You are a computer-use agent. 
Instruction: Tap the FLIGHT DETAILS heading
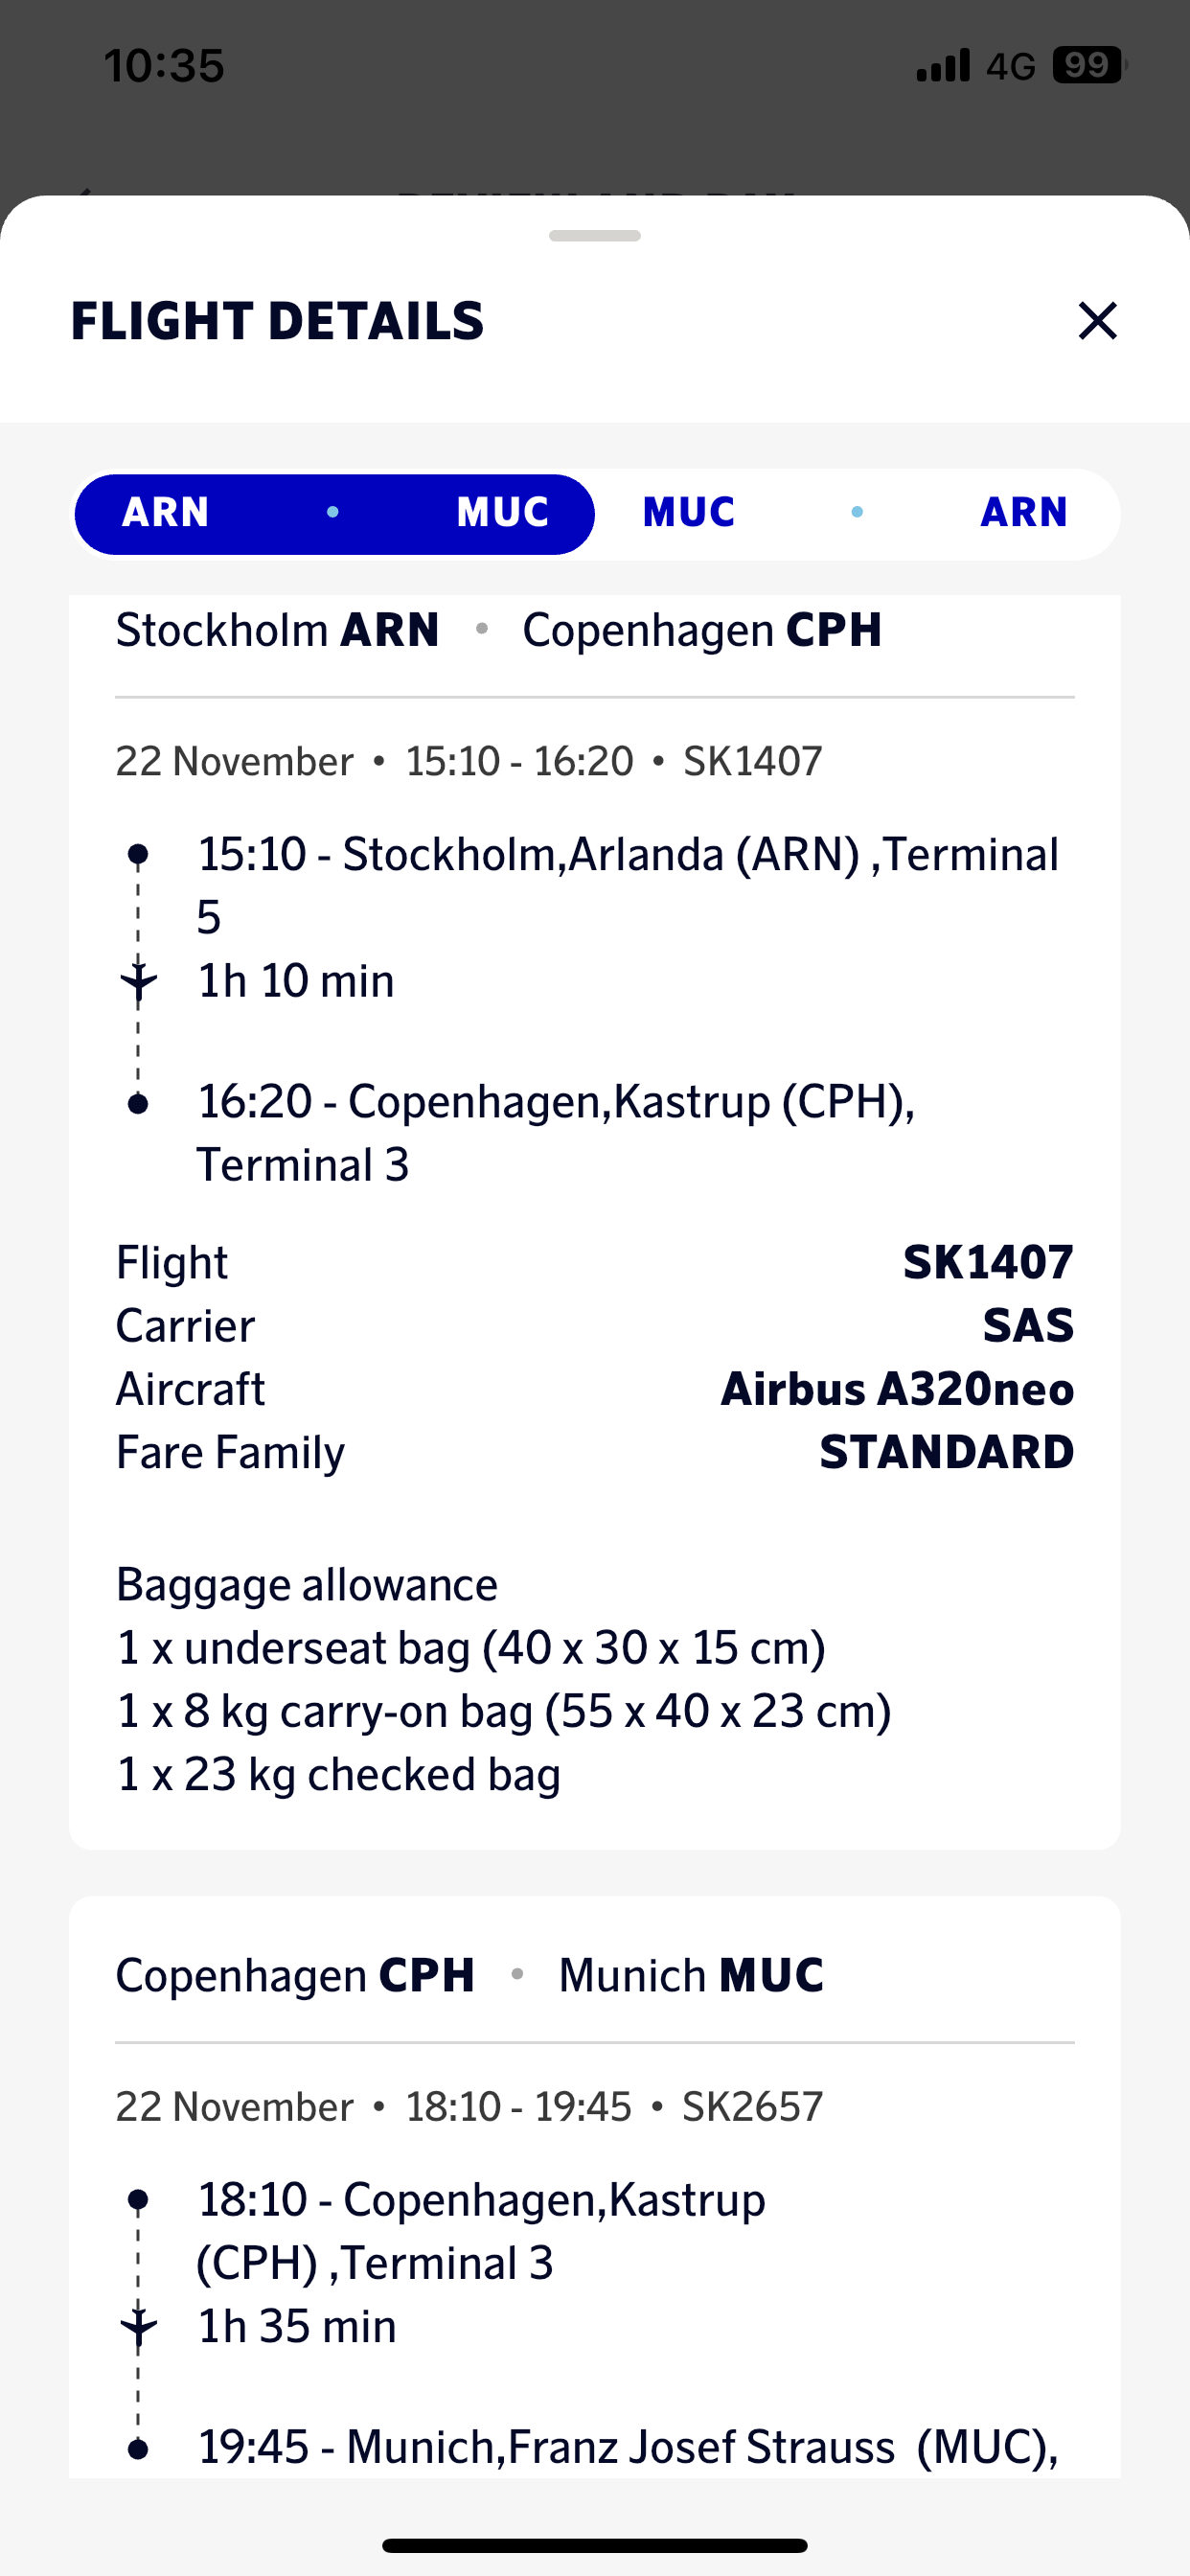click(277, 321)
